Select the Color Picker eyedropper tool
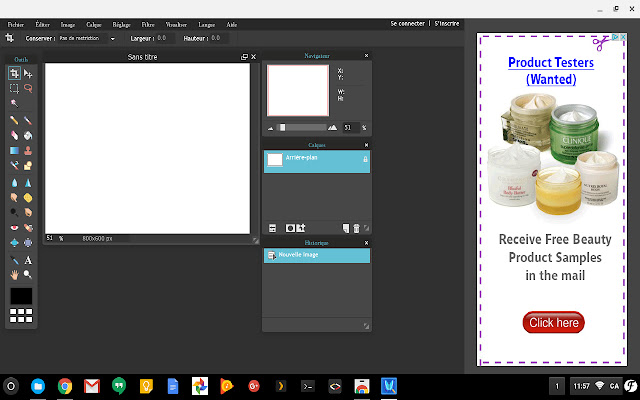The image size is (640, 400). tap(14, 260)
